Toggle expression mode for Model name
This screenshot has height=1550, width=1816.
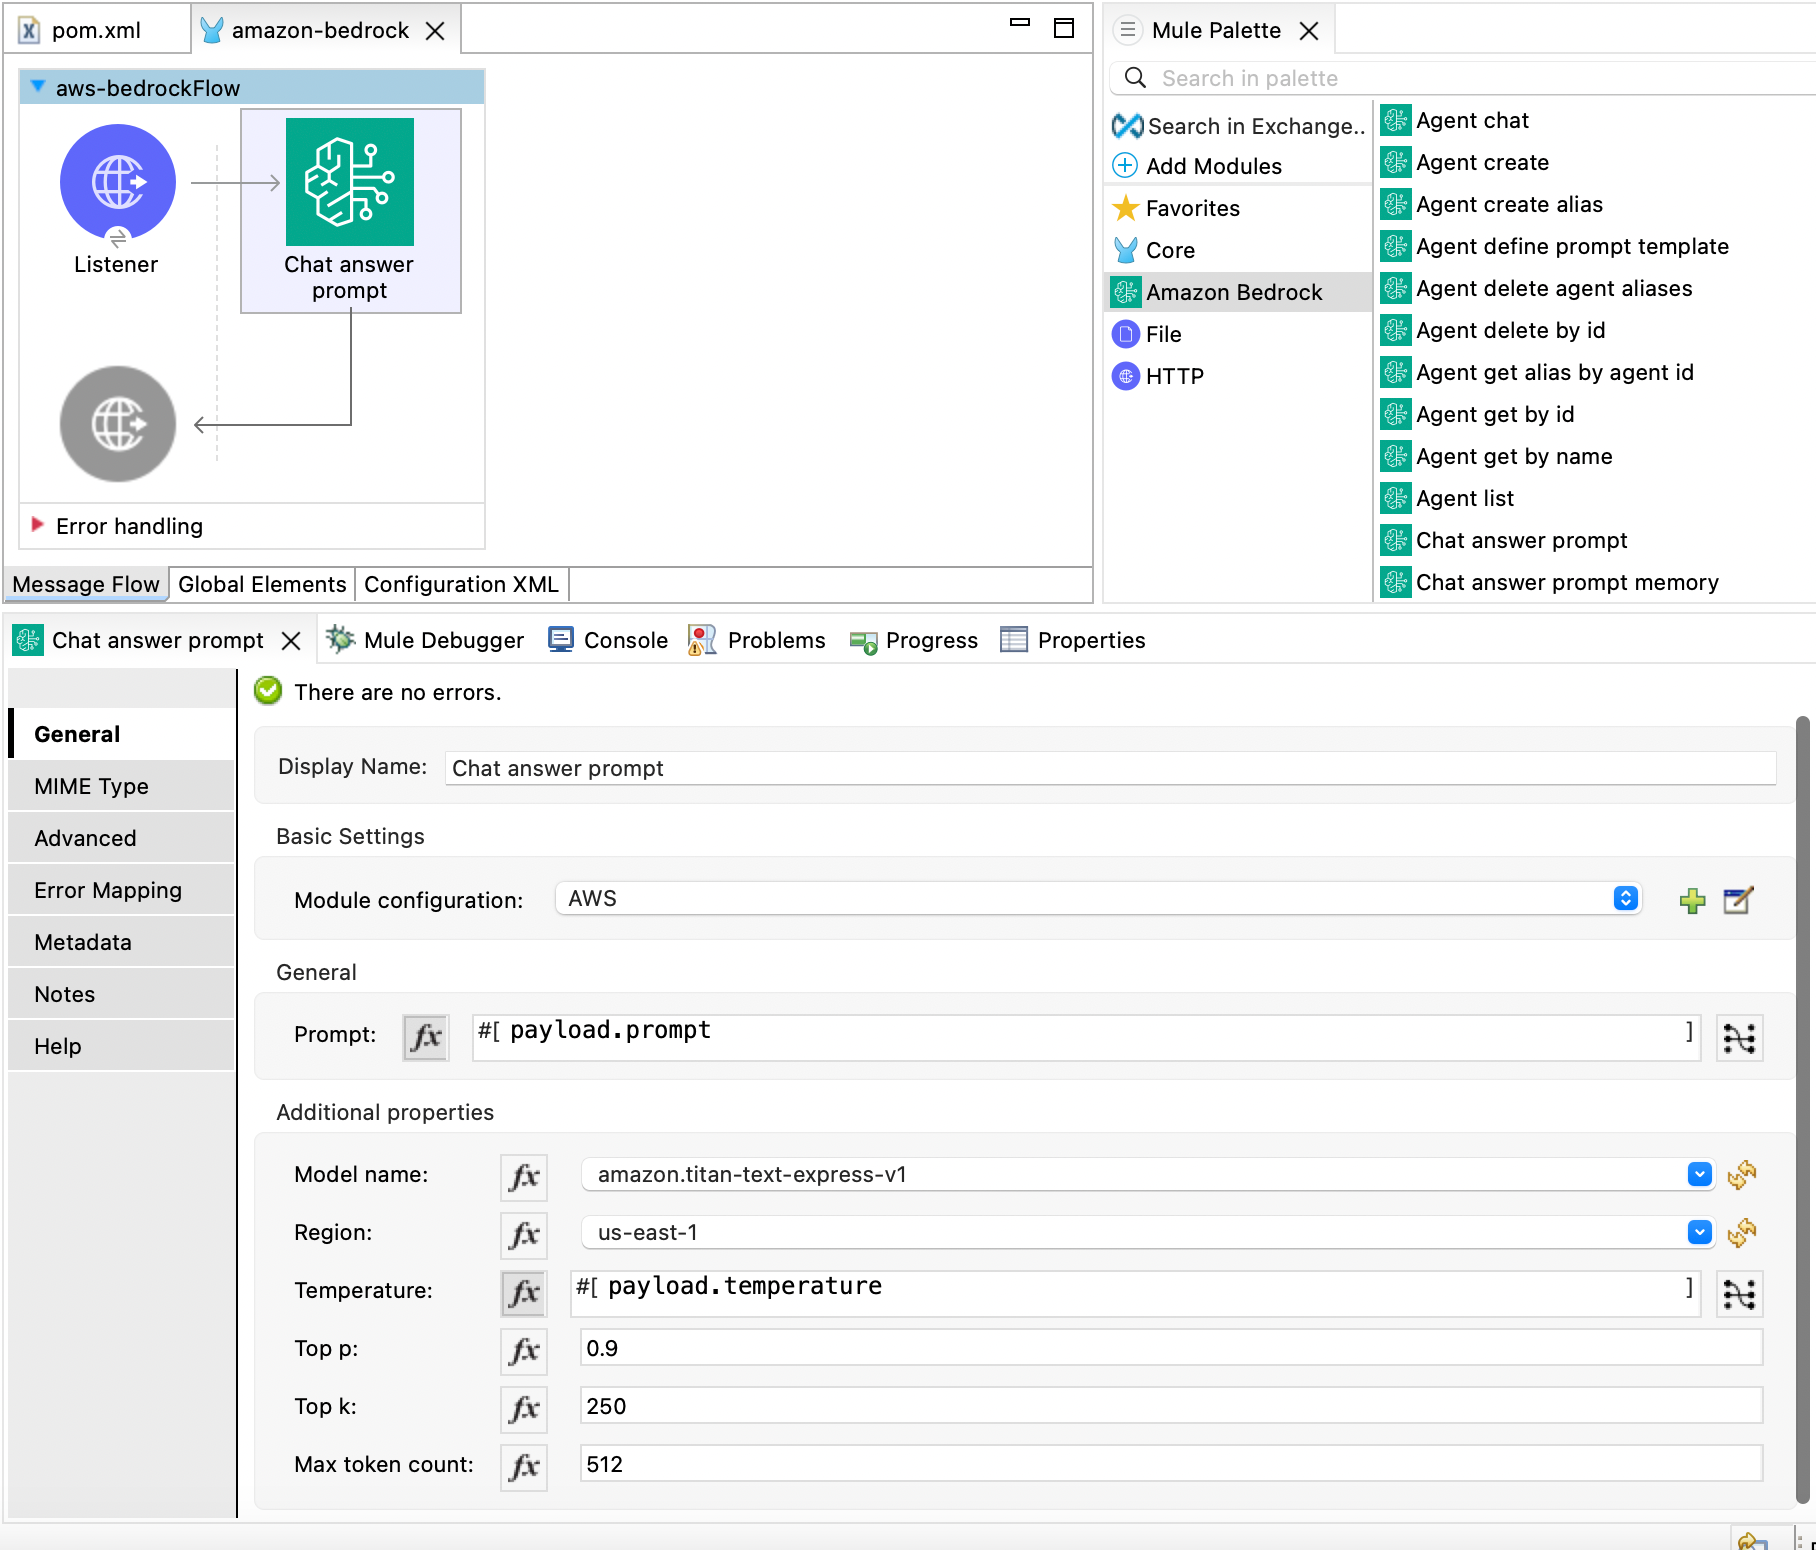pyautogui.click(x=524, y=1177)
